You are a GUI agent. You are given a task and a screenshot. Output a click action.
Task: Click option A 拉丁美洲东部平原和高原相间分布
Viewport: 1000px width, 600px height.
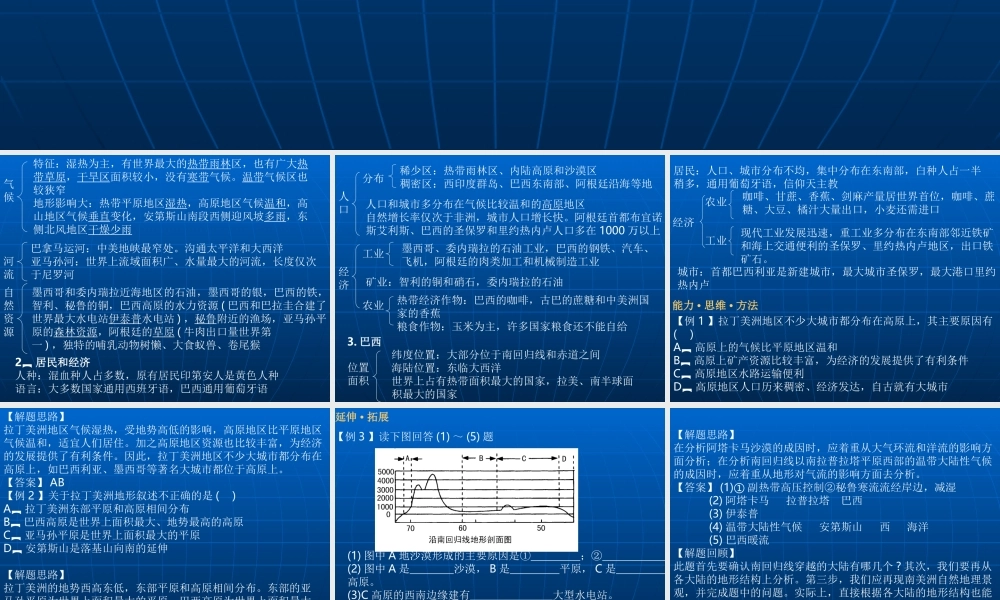(96, 509)
